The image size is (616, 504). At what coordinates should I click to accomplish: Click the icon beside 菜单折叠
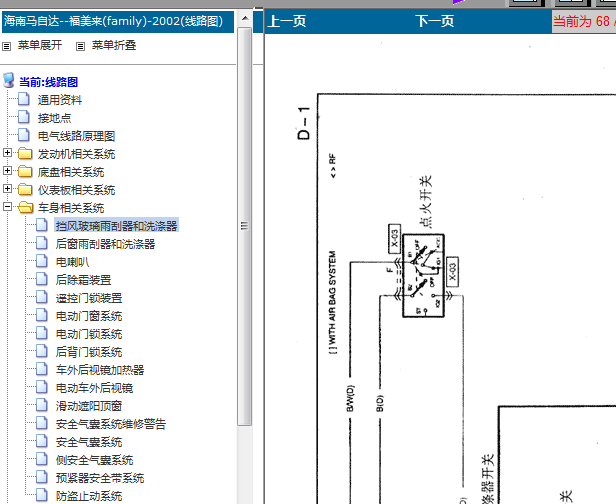click(80, 46)
